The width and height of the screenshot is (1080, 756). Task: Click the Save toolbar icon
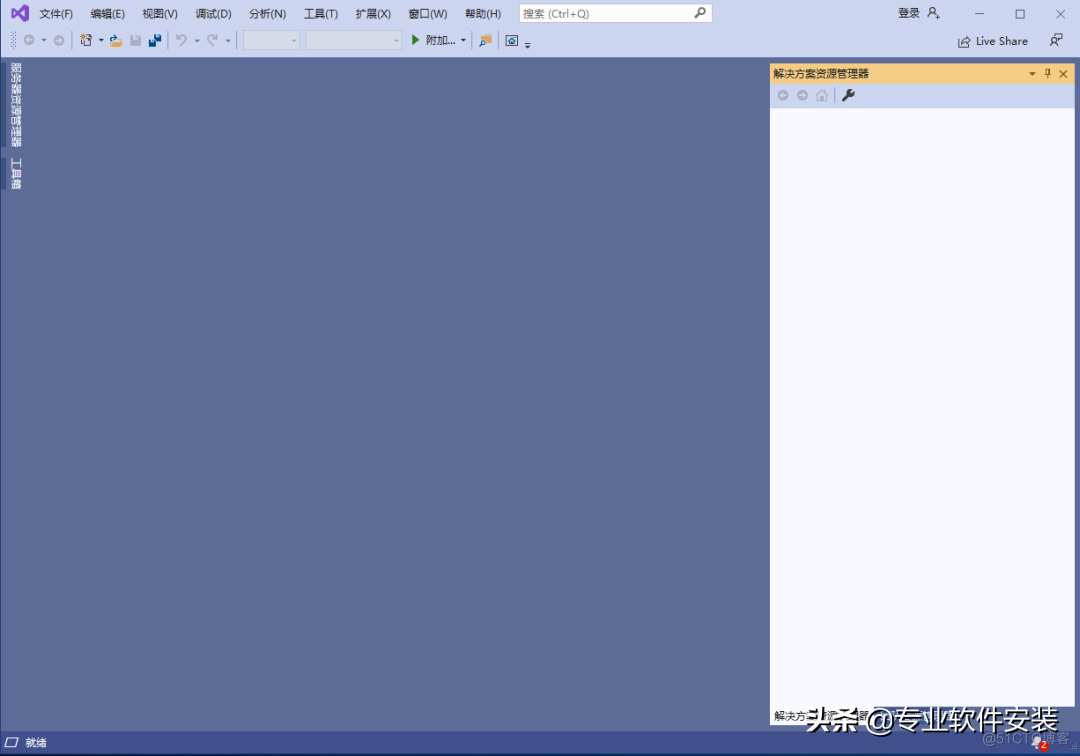[x=135, y=40]
